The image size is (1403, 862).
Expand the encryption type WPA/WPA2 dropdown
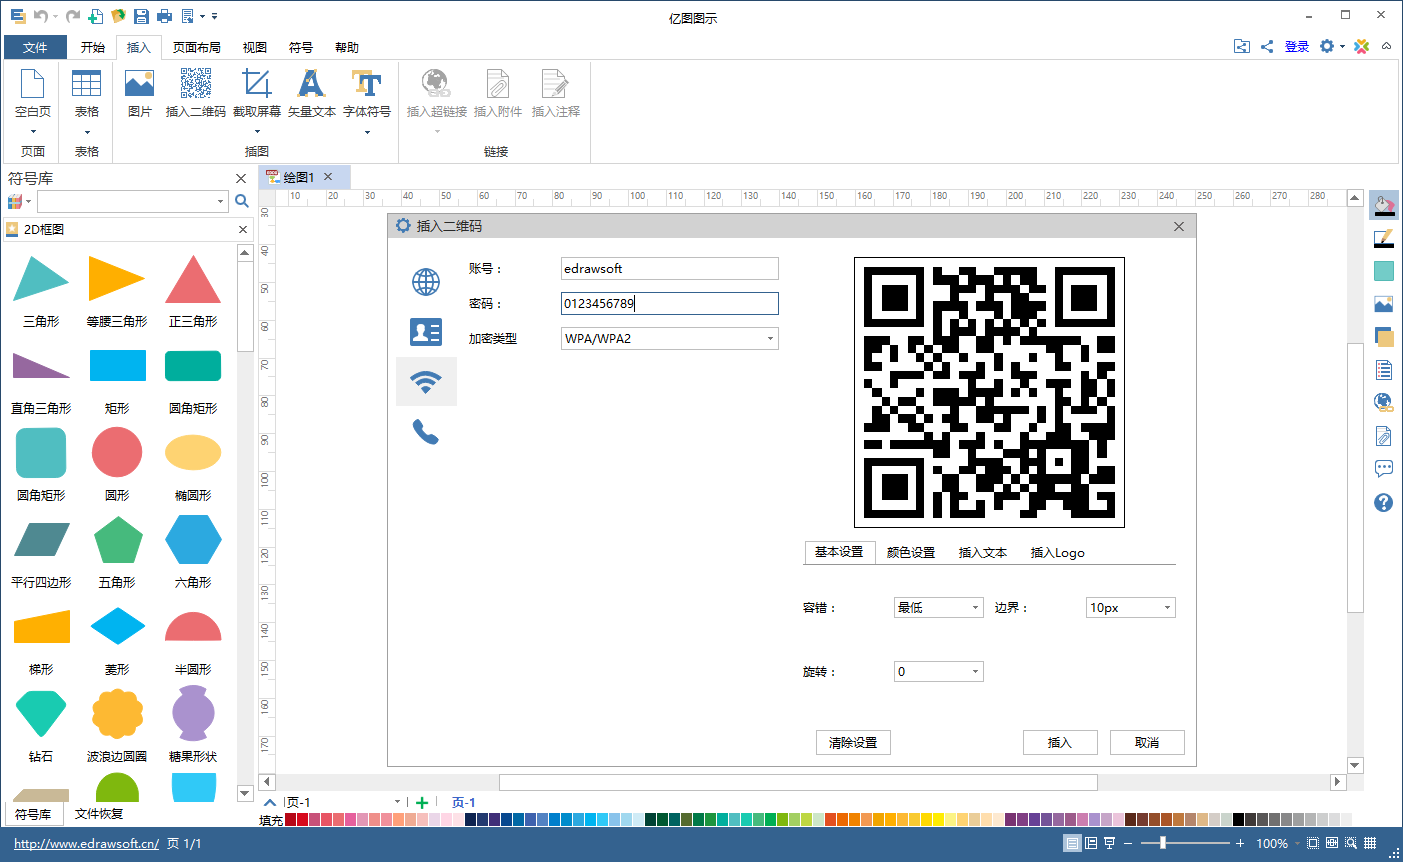770,339
